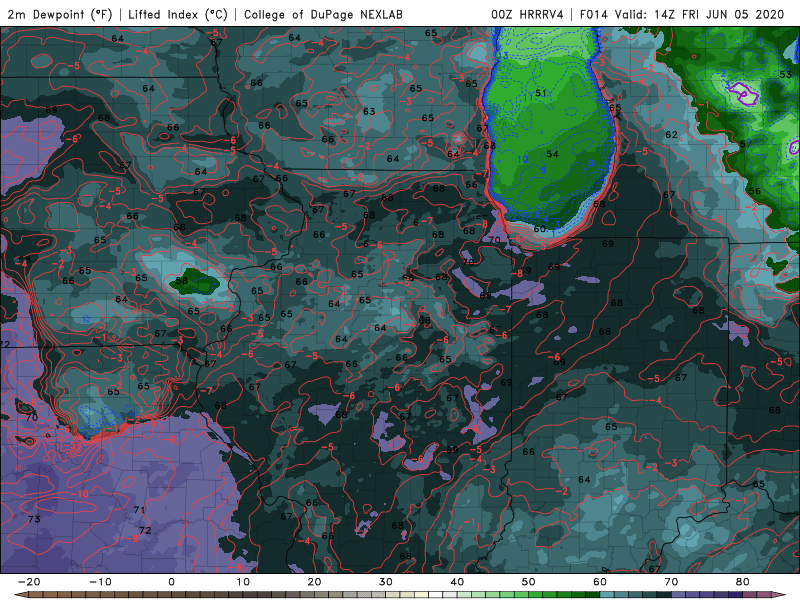The width and height of the screenshot is (800, 600).
Task: Click the 71 dewpoint value in purple area
Action: coord(139,509)
